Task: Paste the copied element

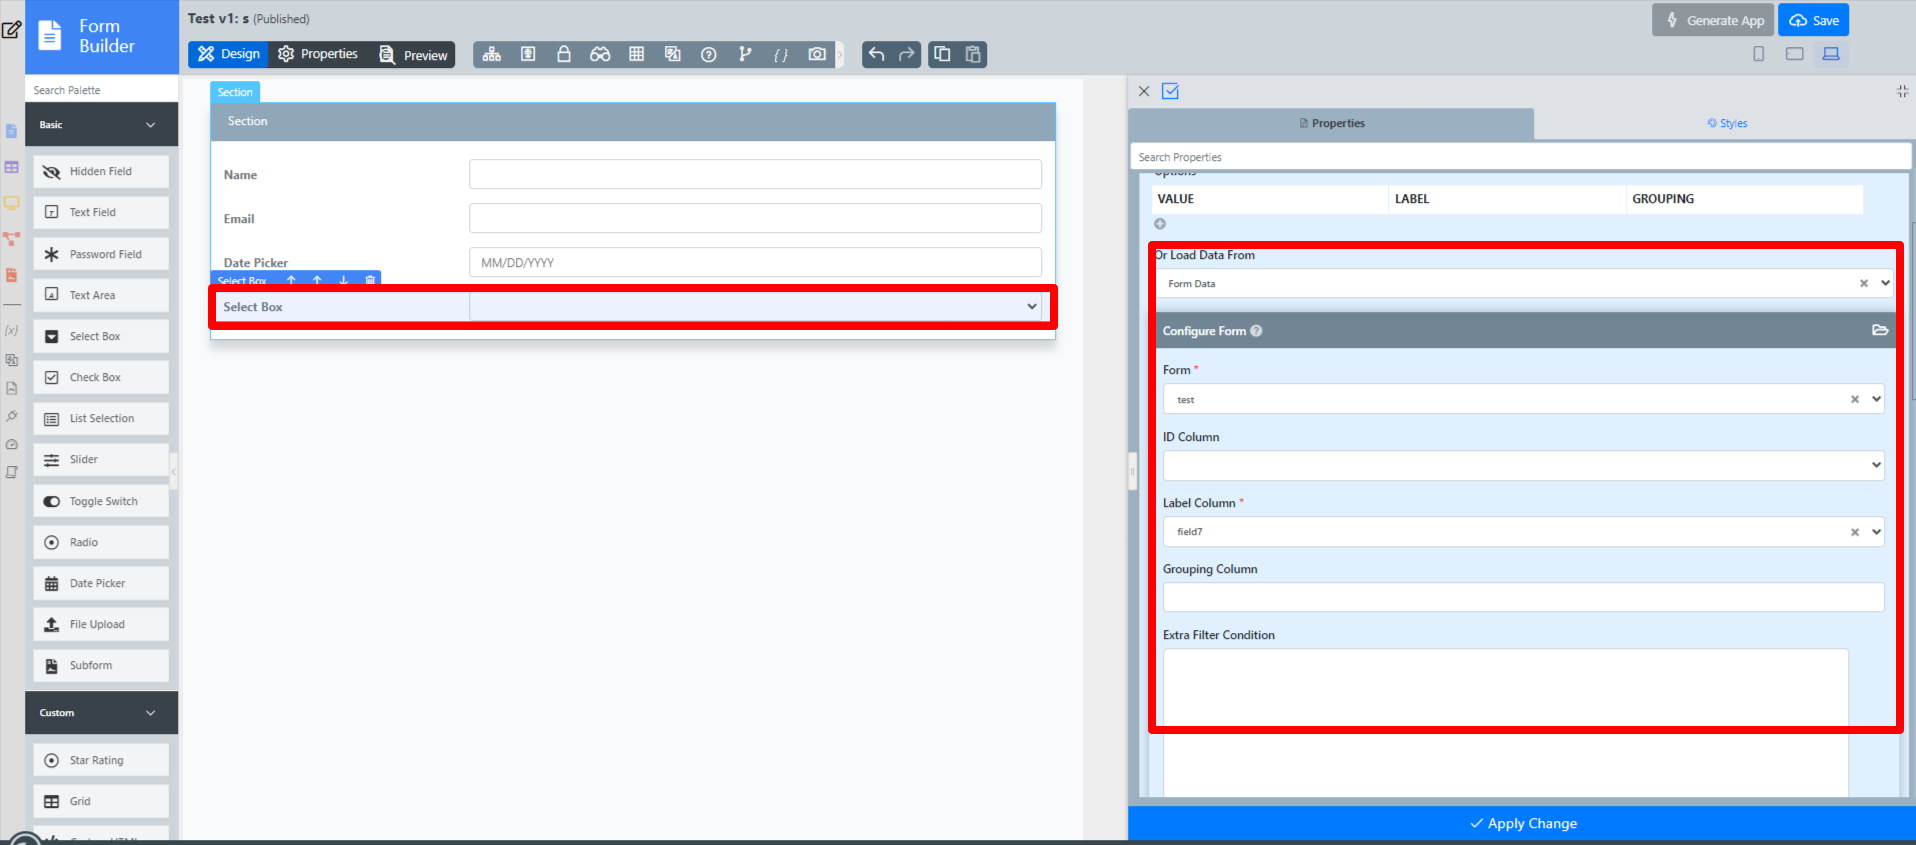Action: [973, 54]
